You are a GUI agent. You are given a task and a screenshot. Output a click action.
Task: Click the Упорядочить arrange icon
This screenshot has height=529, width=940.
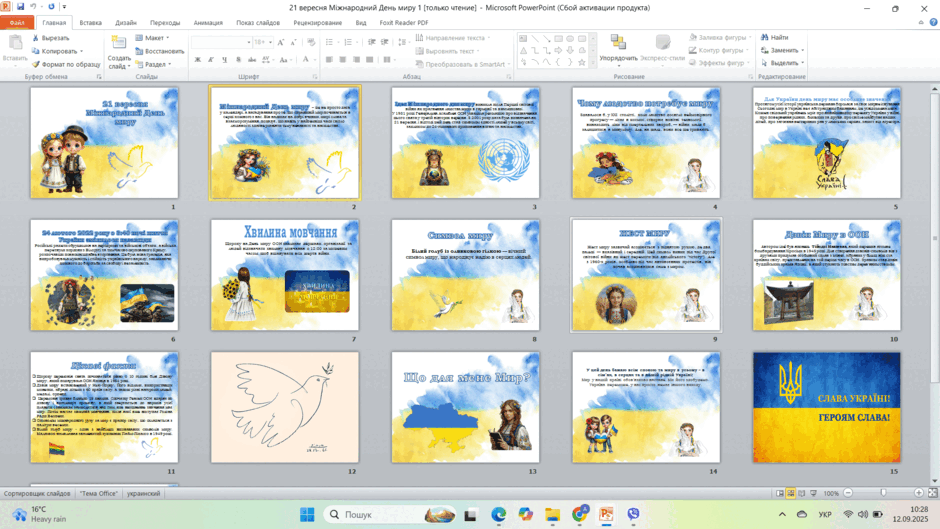pos(618,42)
